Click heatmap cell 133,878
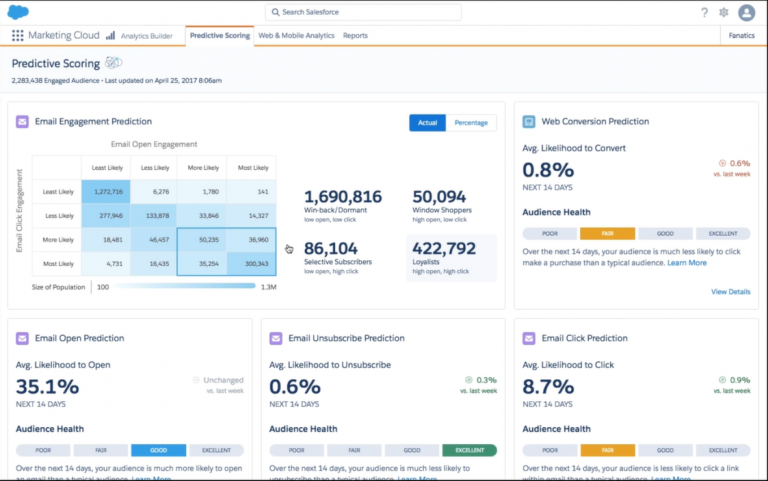The height and width of the screenshot is (481, 768). point(154,216)
